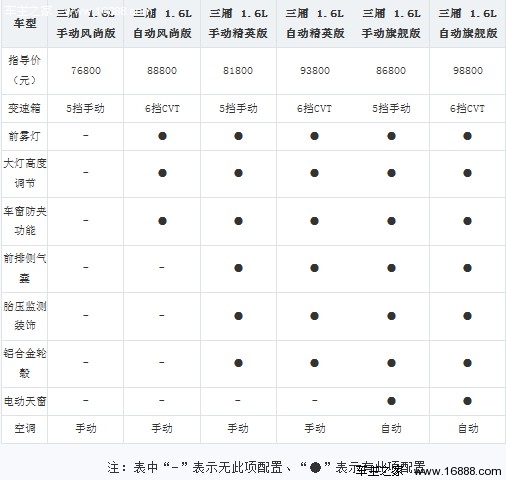Click the 前雾灯 dash for 手动风尚版

[86, 135]
